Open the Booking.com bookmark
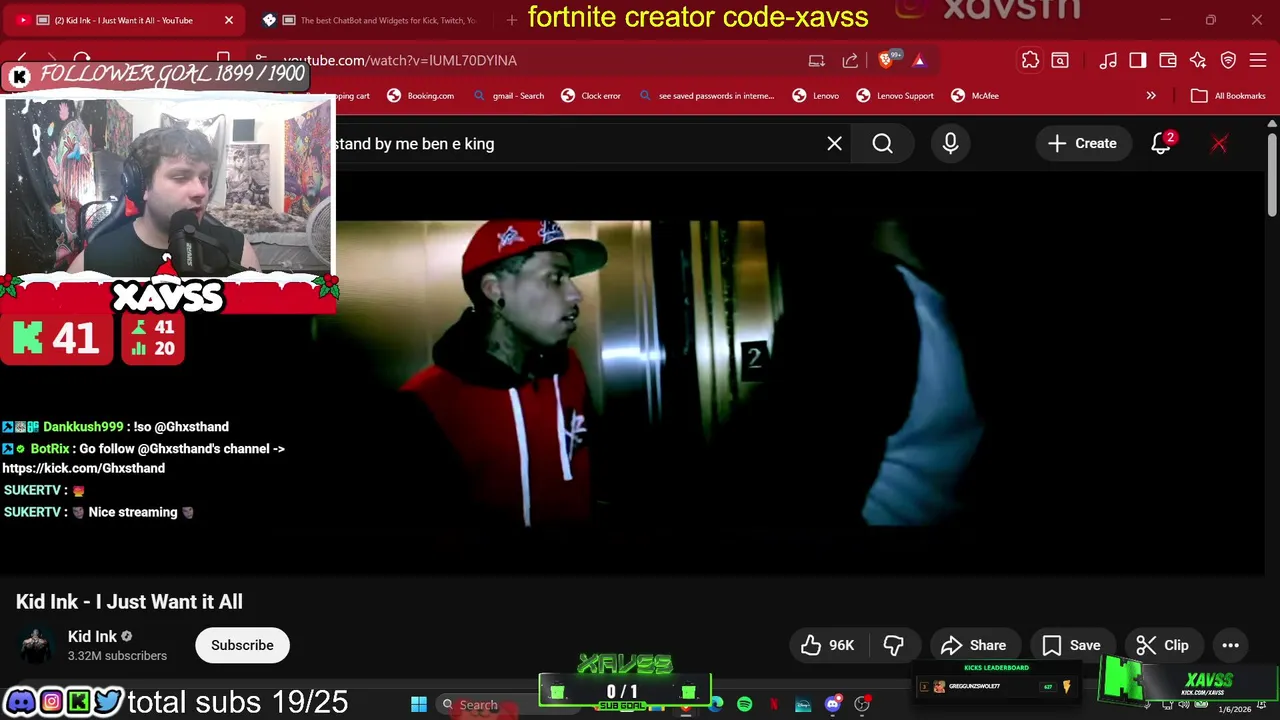Viewport: 1280px width, 720px height. (421, 96)
